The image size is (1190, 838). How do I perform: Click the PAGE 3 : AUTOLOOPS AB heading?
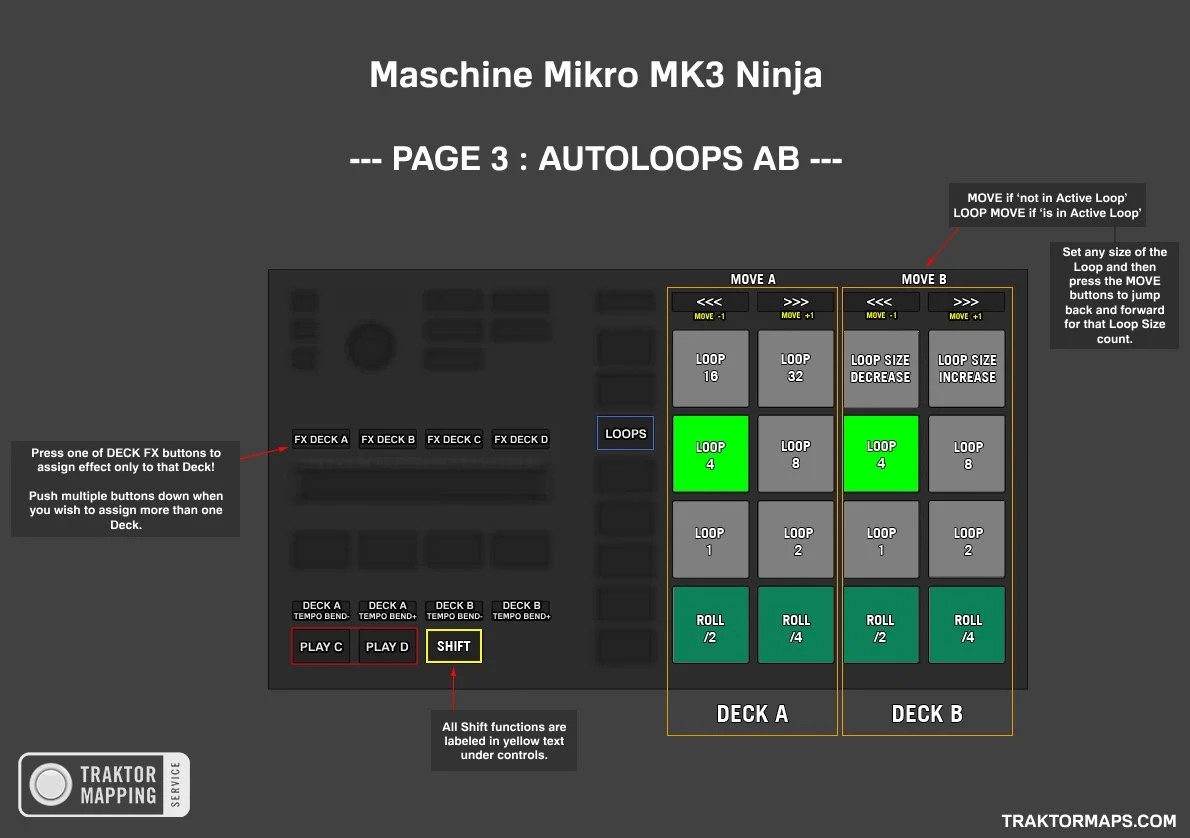596,159
